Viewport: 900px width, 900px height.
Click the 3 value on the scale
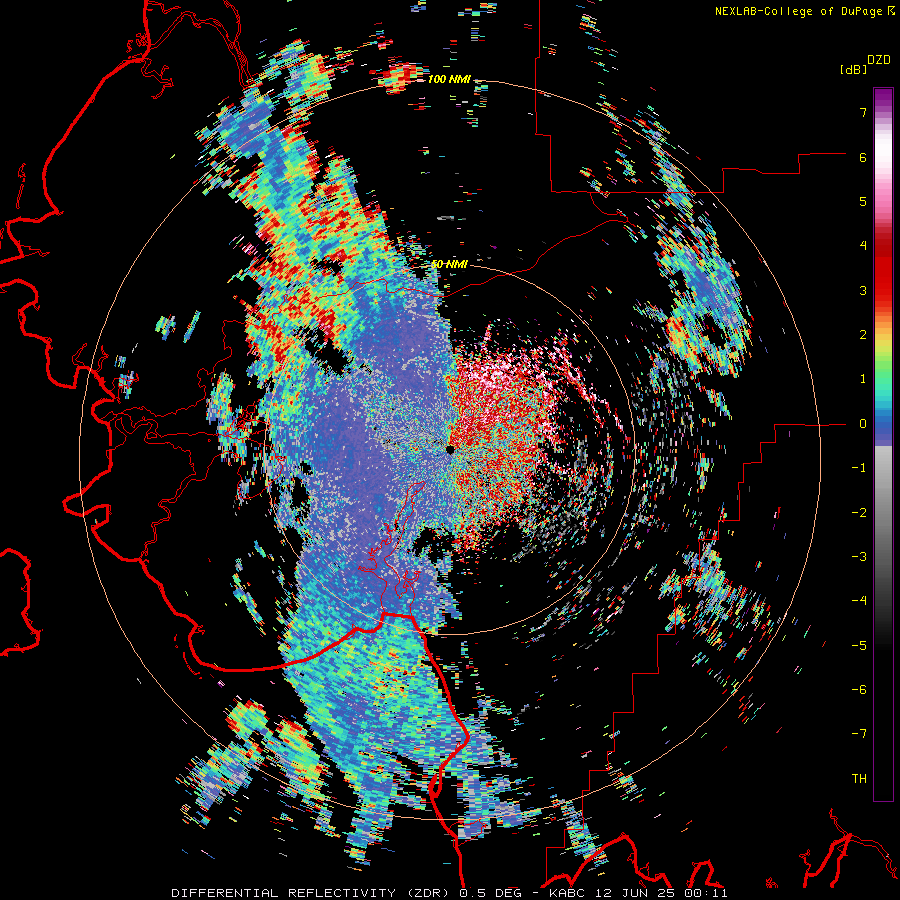pyautogui.click(x=863, y=290)
